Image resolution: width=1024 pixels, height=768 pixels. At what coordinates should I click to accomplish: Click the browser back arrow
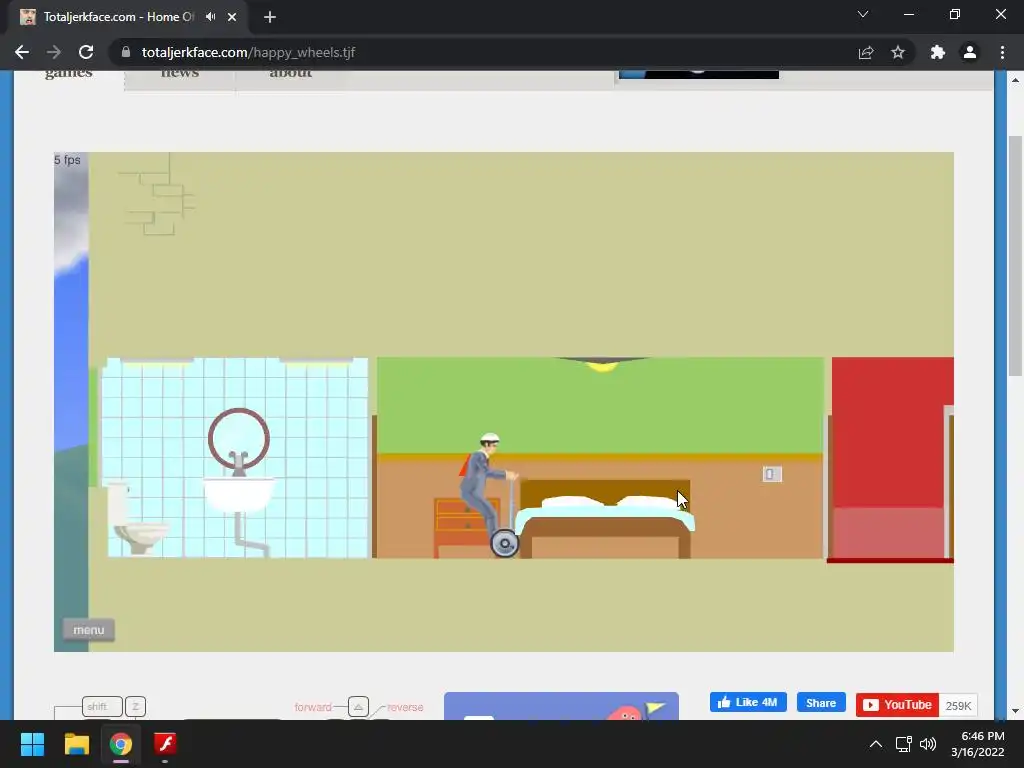[22, 52]
